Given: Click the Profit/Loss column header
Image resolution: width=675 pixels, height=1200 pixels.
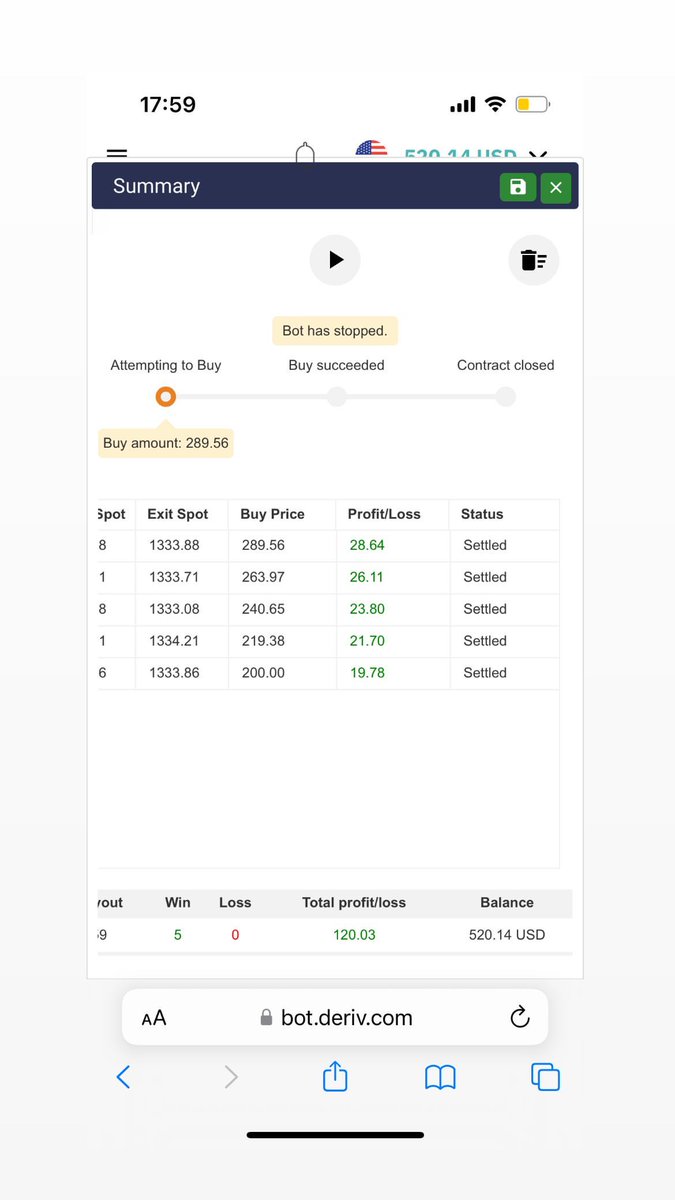Looking at the screenshot, I should pos(384,514).
